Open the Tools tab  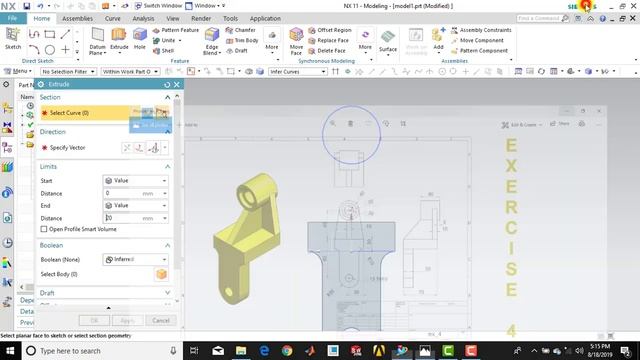[230, 18]
